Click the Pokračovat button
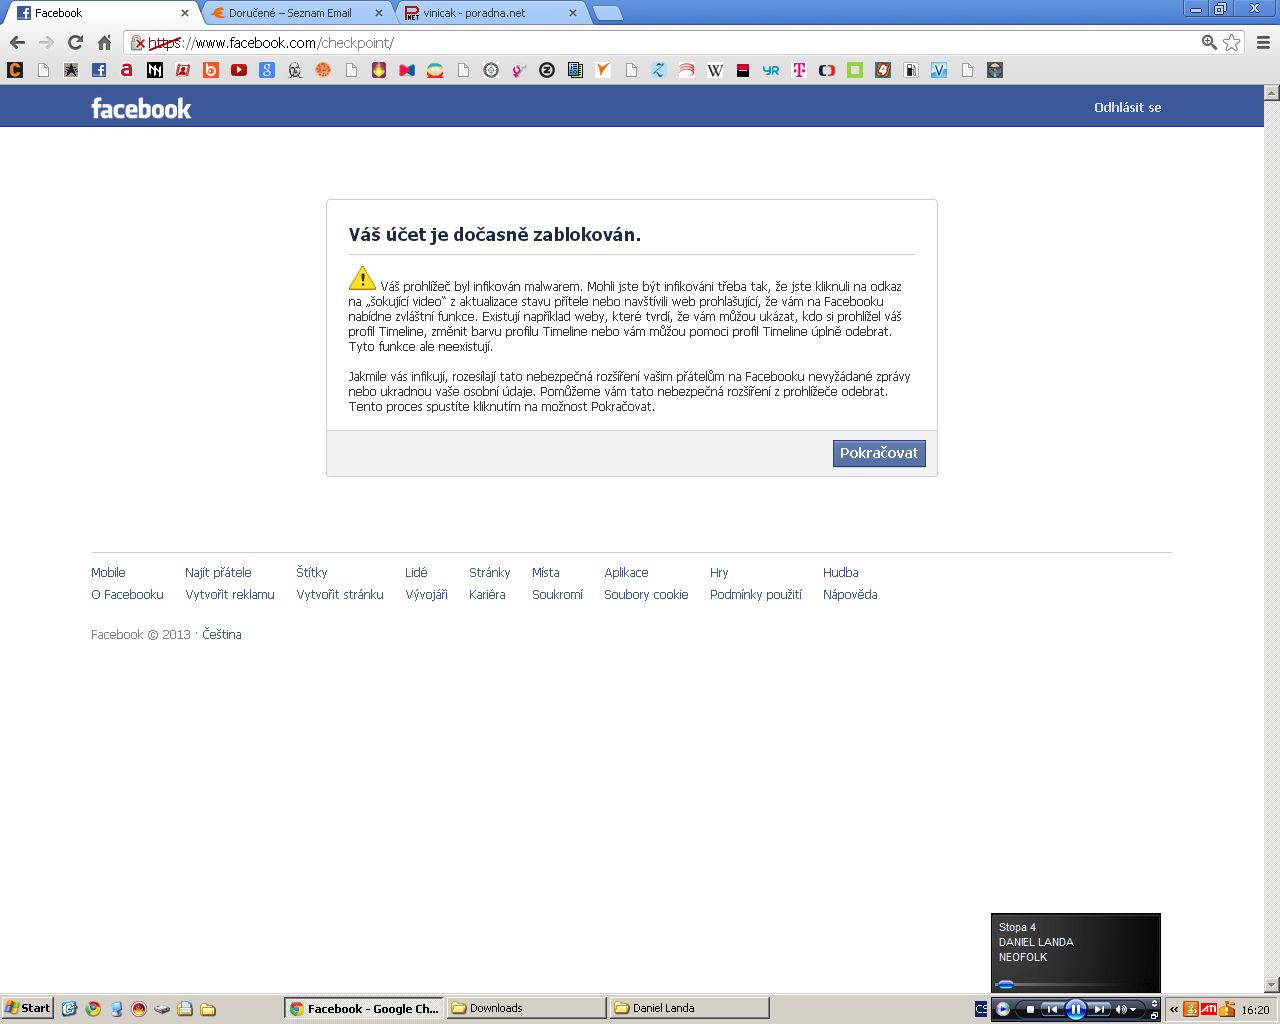 pos(879,453)
